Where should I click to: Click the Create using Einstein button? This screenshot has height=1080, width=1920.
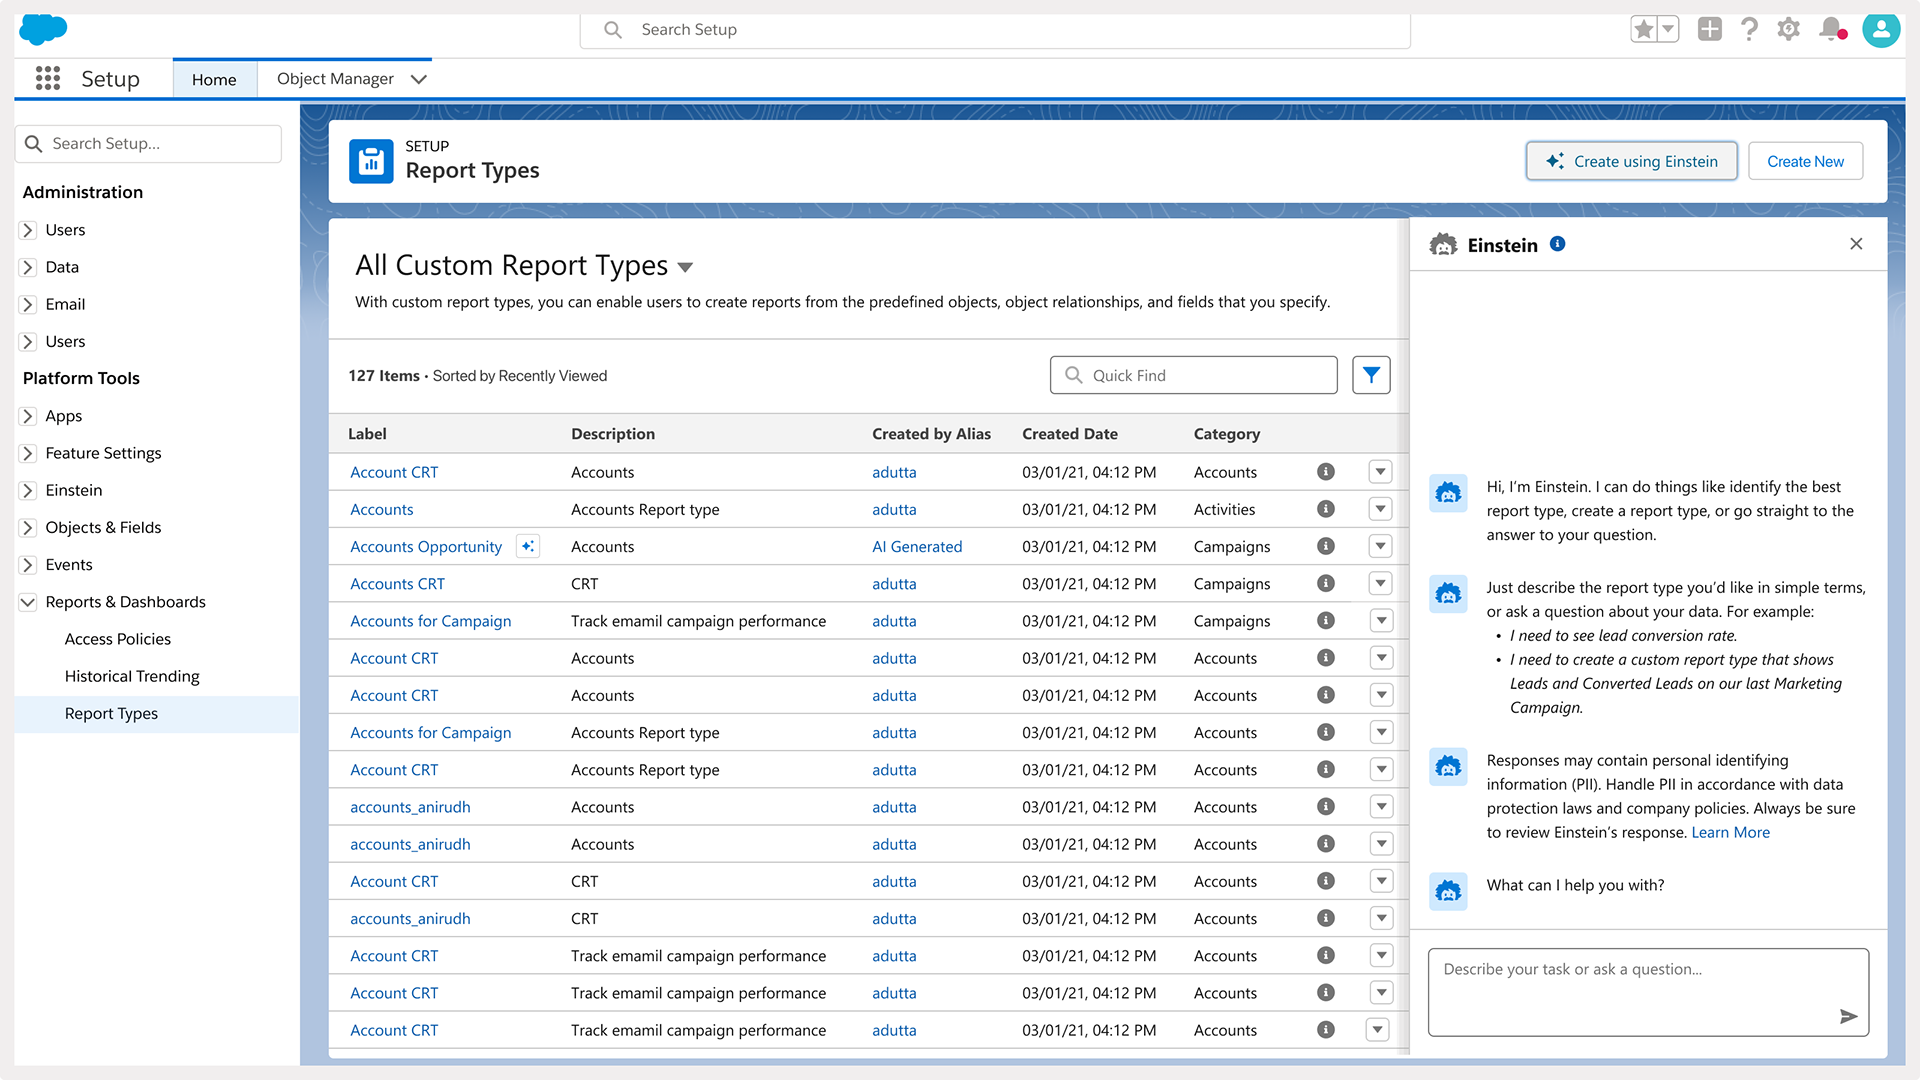point(1631,161)
